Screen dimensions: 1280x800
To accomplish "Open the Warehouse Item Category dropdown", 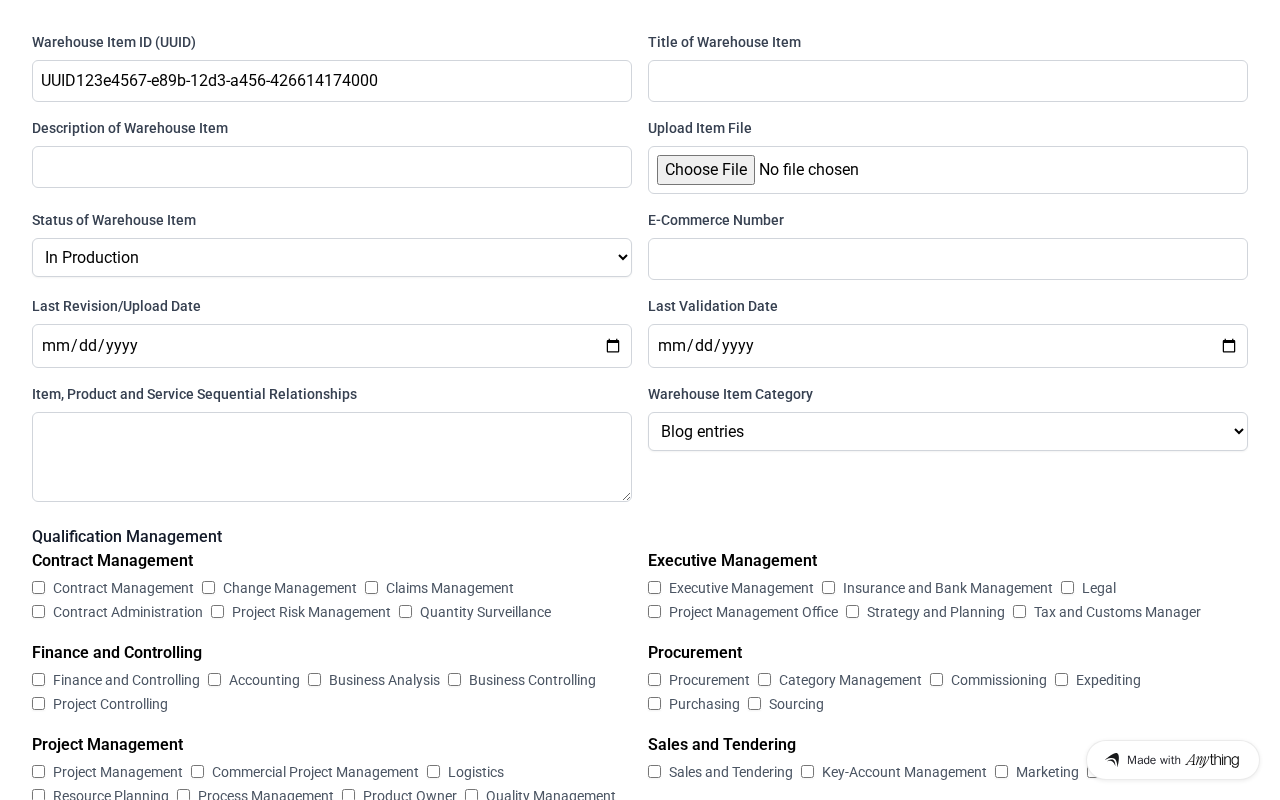I will pyautogui.click(x=948, y=432).
